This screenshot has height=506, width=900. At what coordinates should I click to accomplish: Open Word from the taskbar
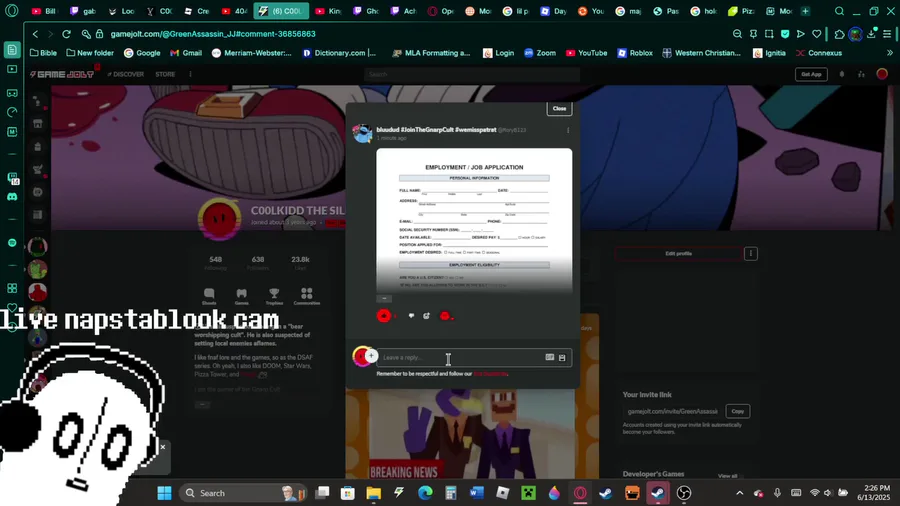tap(476, 493)
